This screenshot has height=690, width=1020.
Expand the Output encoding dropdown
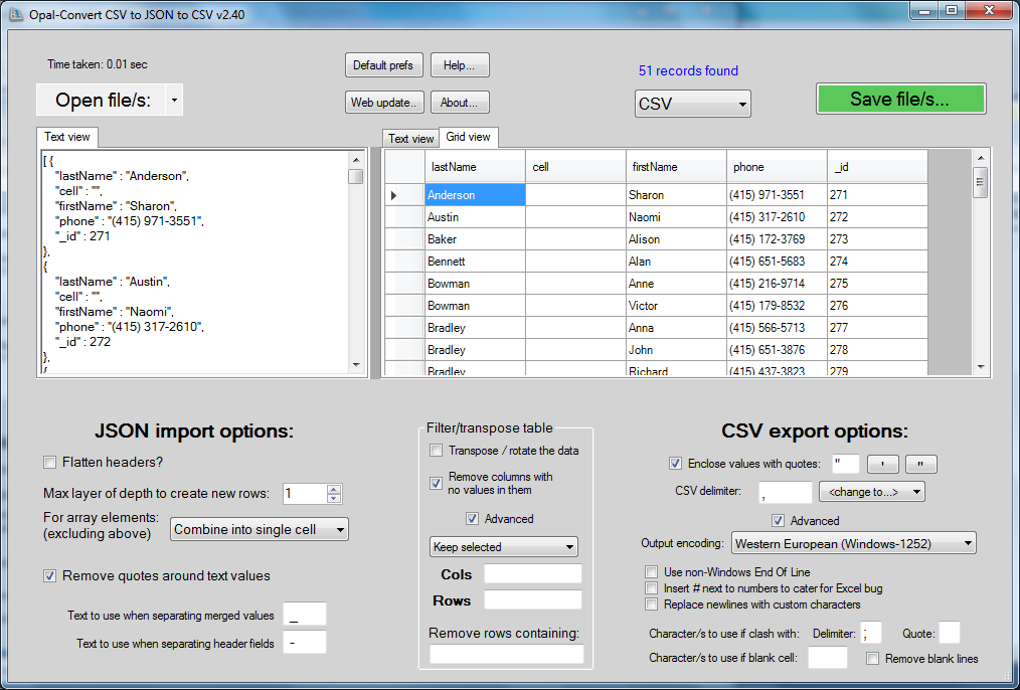tap(854, 543)
